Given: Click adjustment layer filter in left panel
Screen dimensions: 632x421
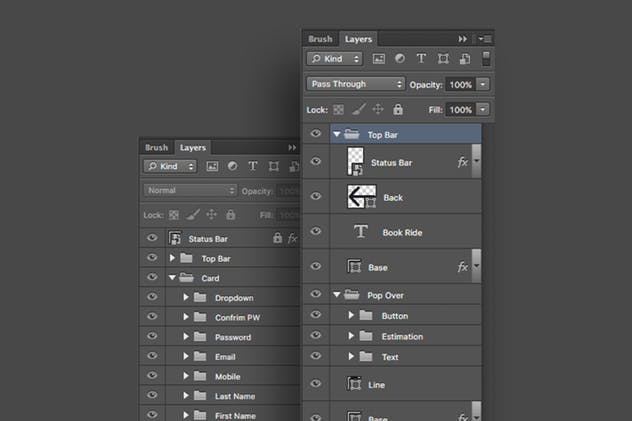Looking at the screenshot, I should pos(232,166).
